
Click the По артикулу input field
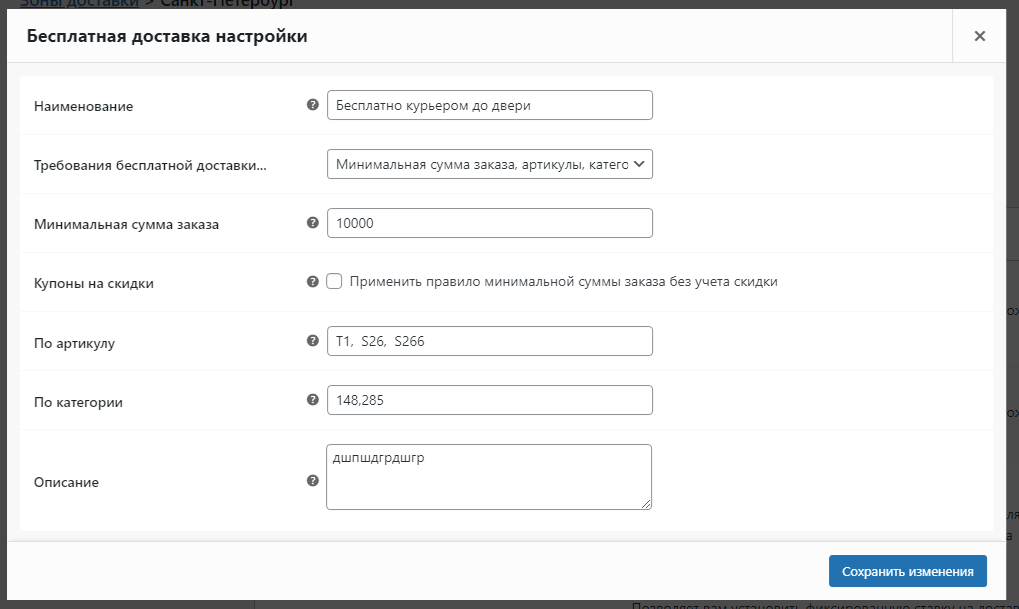click(489, 341)
